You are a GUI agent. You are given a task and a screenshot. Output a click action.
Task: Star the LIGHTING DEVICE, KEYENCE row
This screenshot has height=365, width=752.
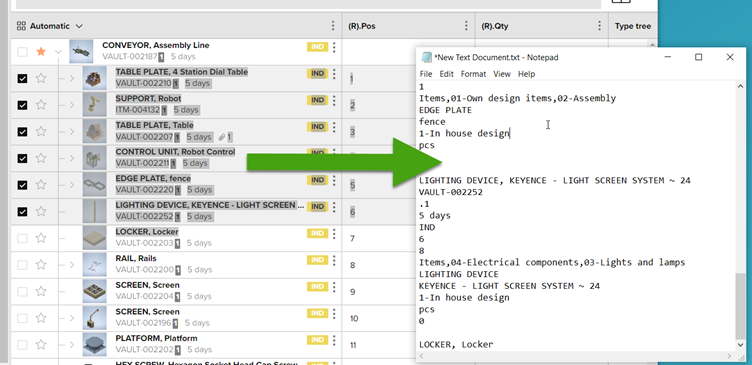pos(41,212)
